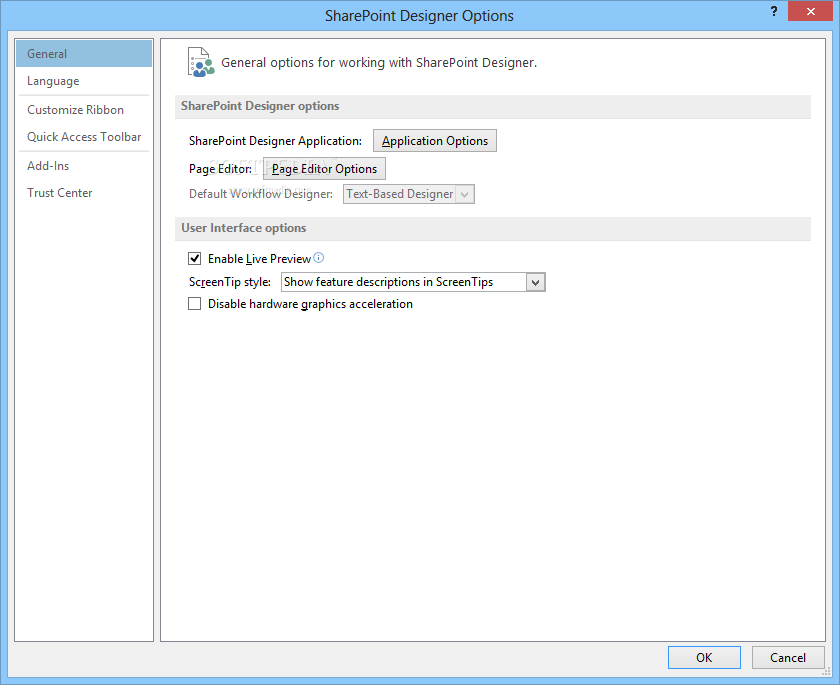Toggle the Enable Live Preview checkbox

tap(194, 259)
